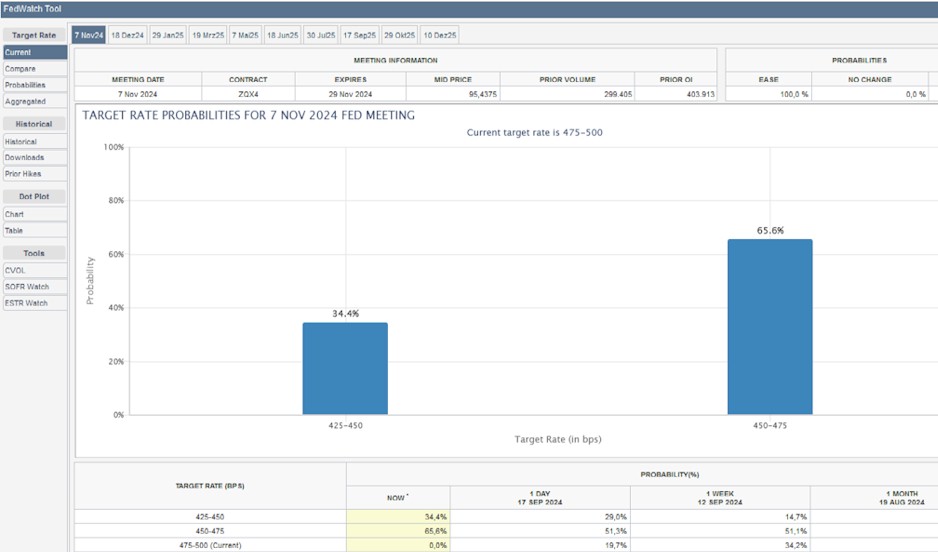Open the Historical item under Historical section
The width and height of the screenshot is (938, 552).
point(35,142)
